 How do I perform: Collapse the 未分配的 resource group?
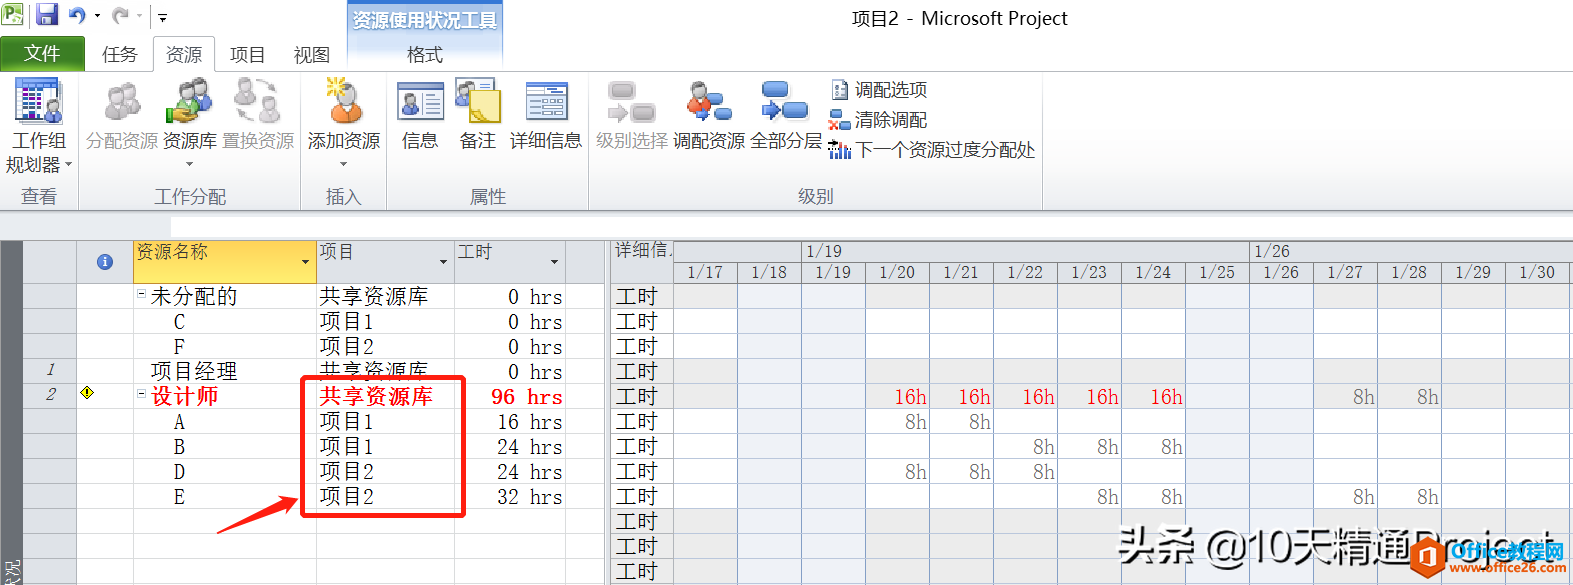coord(141,295)
